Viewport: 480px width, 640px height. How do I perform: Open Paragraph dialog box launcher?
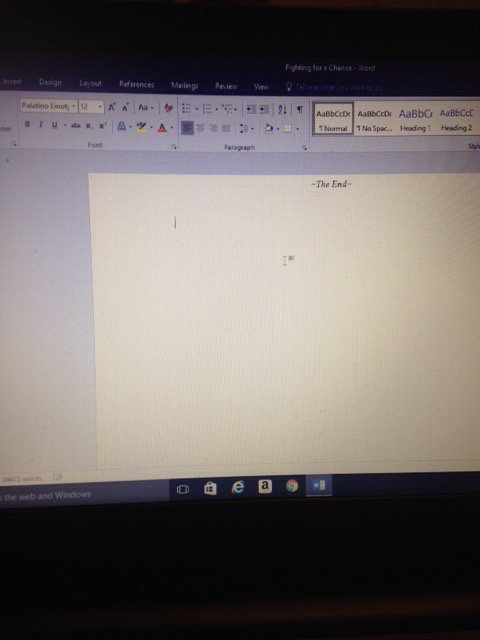(x=305, y=147)
